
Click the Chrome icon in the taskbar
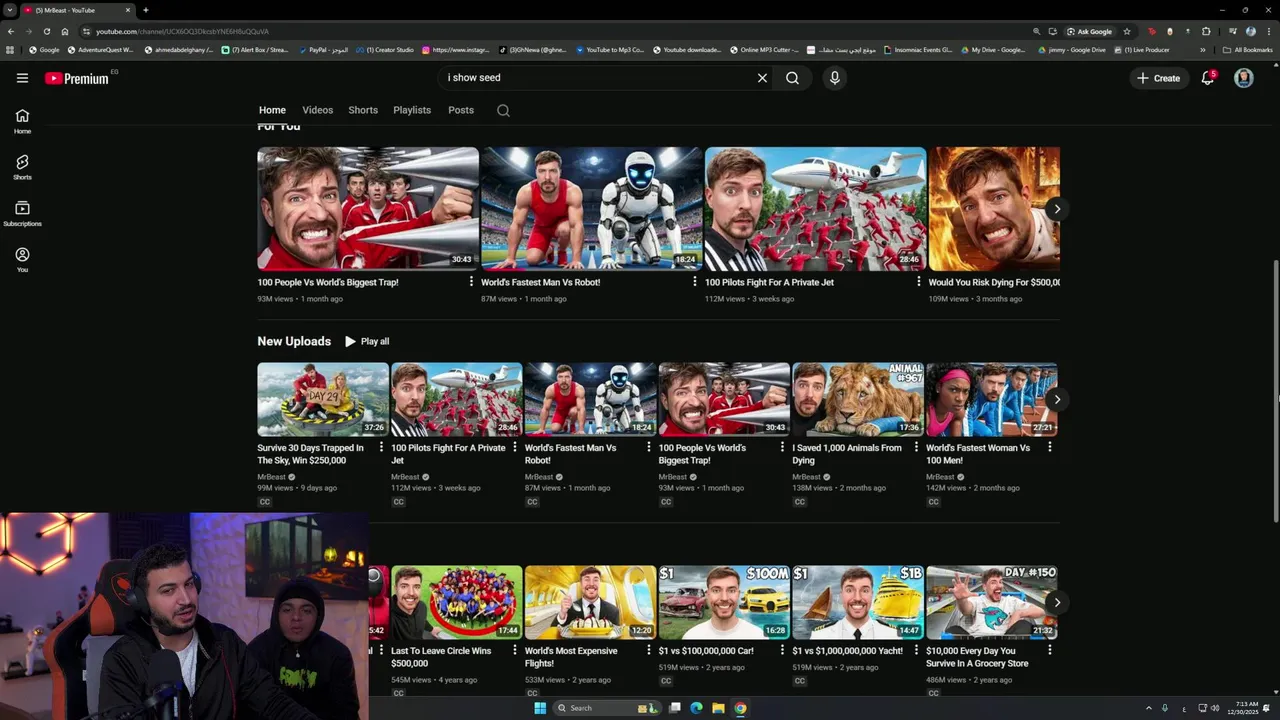click(x=740, y=708)
